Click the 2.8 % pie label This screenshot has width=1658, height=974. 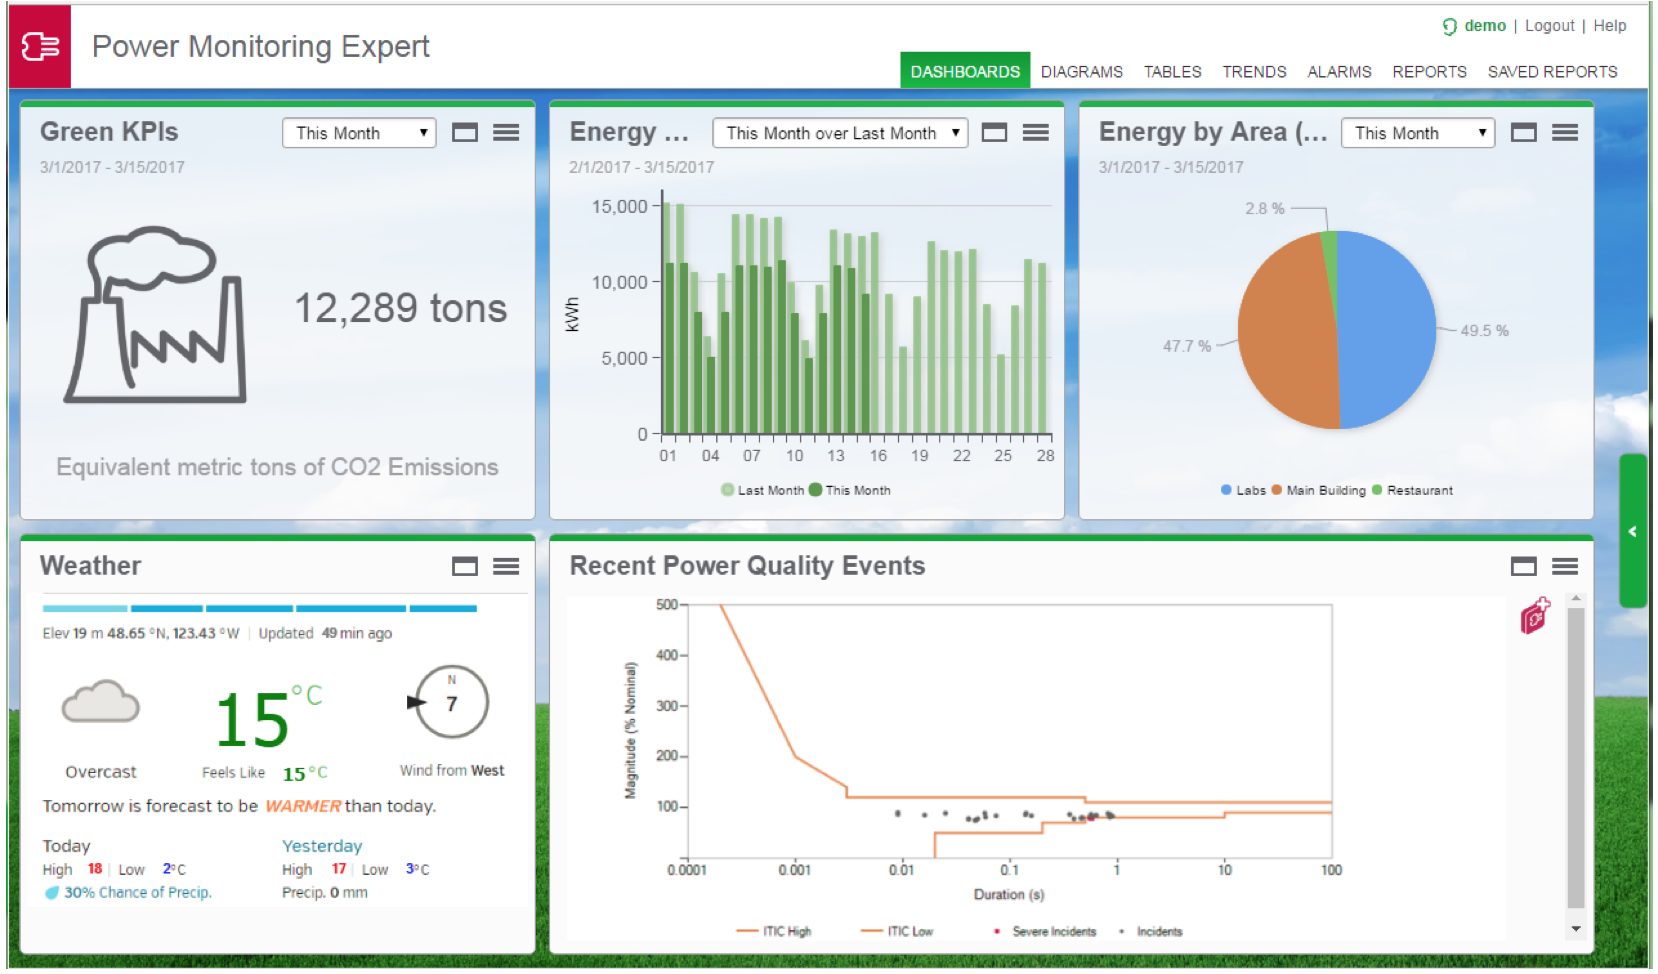1264,208
